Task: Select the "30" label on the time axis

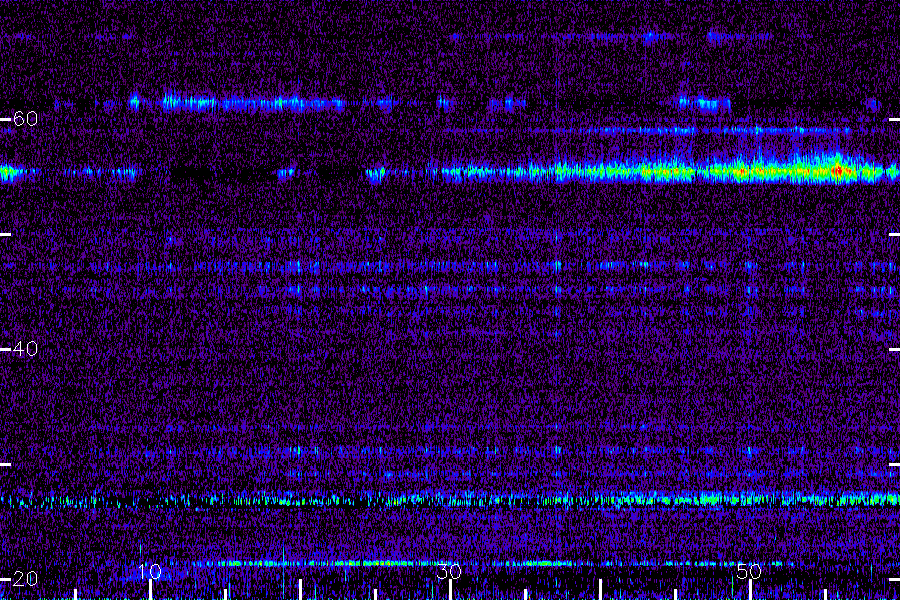Action: pyautogui.click(x=449, y=571)
